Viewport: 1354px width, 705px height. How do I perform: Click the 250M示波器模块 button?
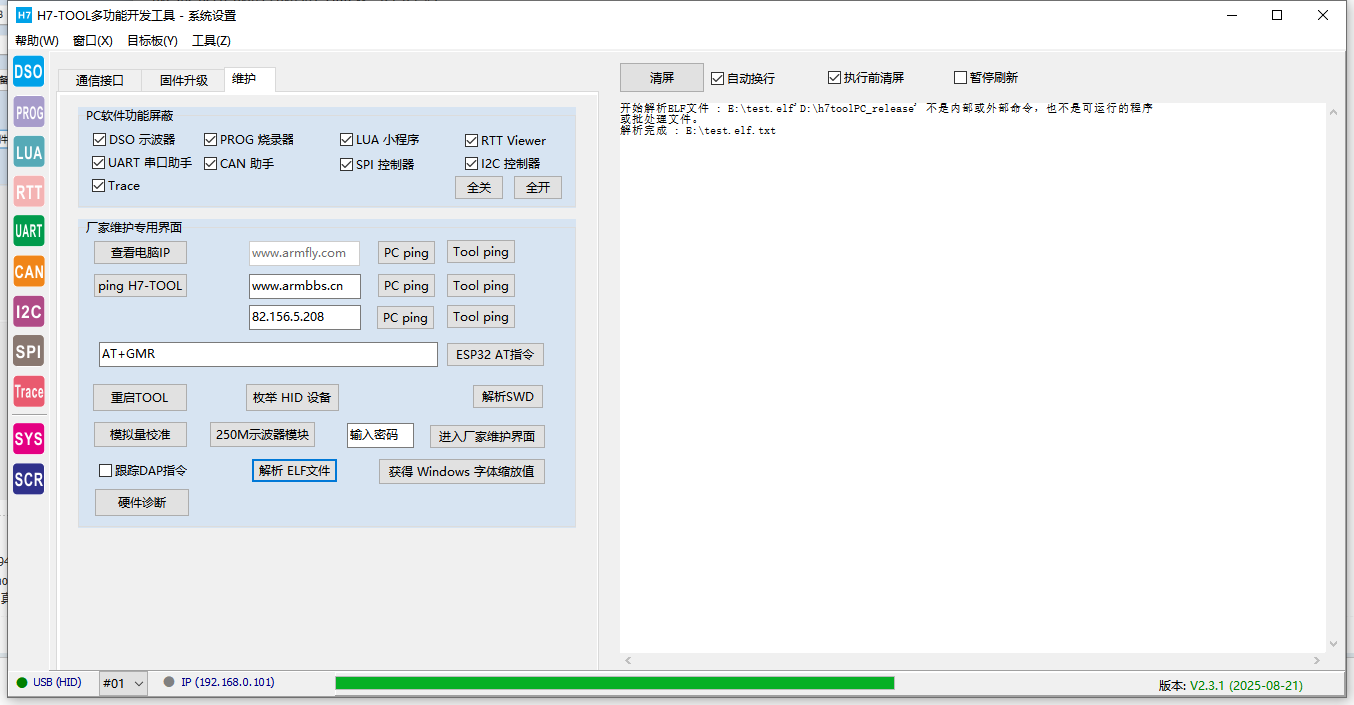pos(263,435)
